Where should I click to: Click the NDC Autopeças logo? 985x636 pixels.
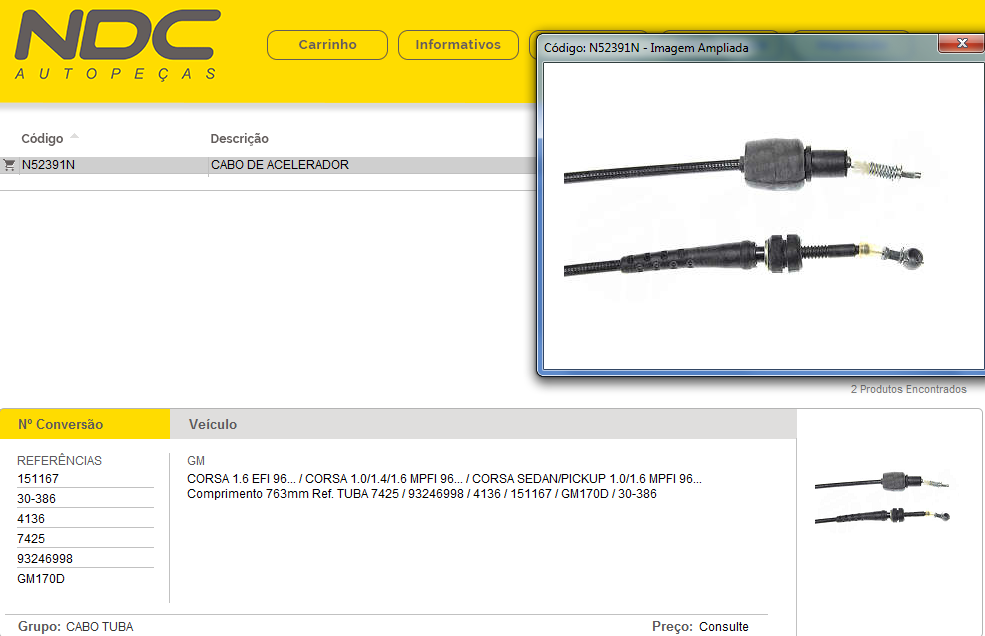point(117,45)
